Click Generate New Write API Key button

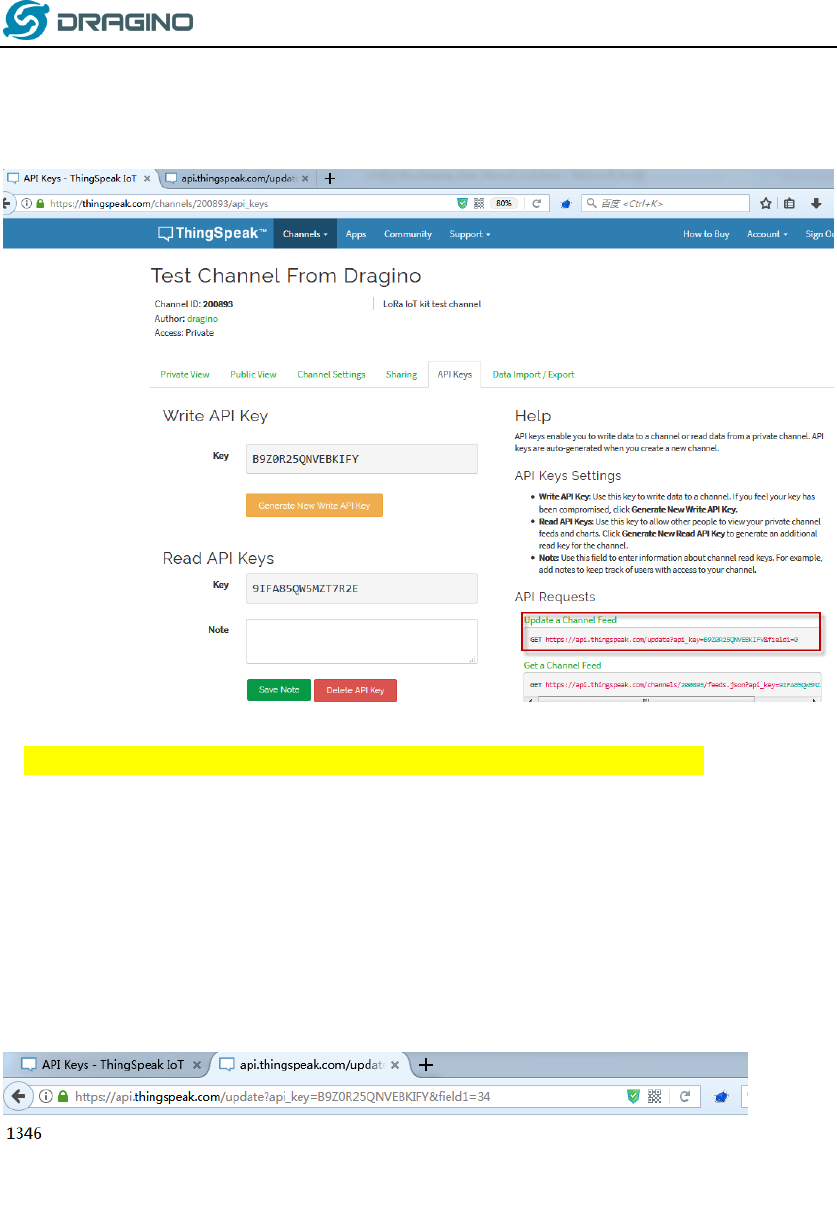click(x=314, y=506)
